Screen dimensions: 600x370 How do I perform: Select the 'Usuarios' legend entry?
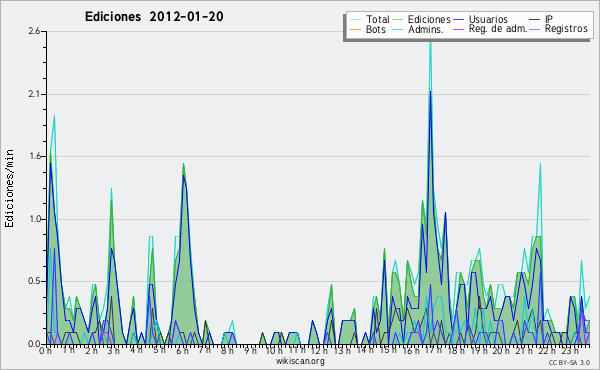[x=480, y=19]
